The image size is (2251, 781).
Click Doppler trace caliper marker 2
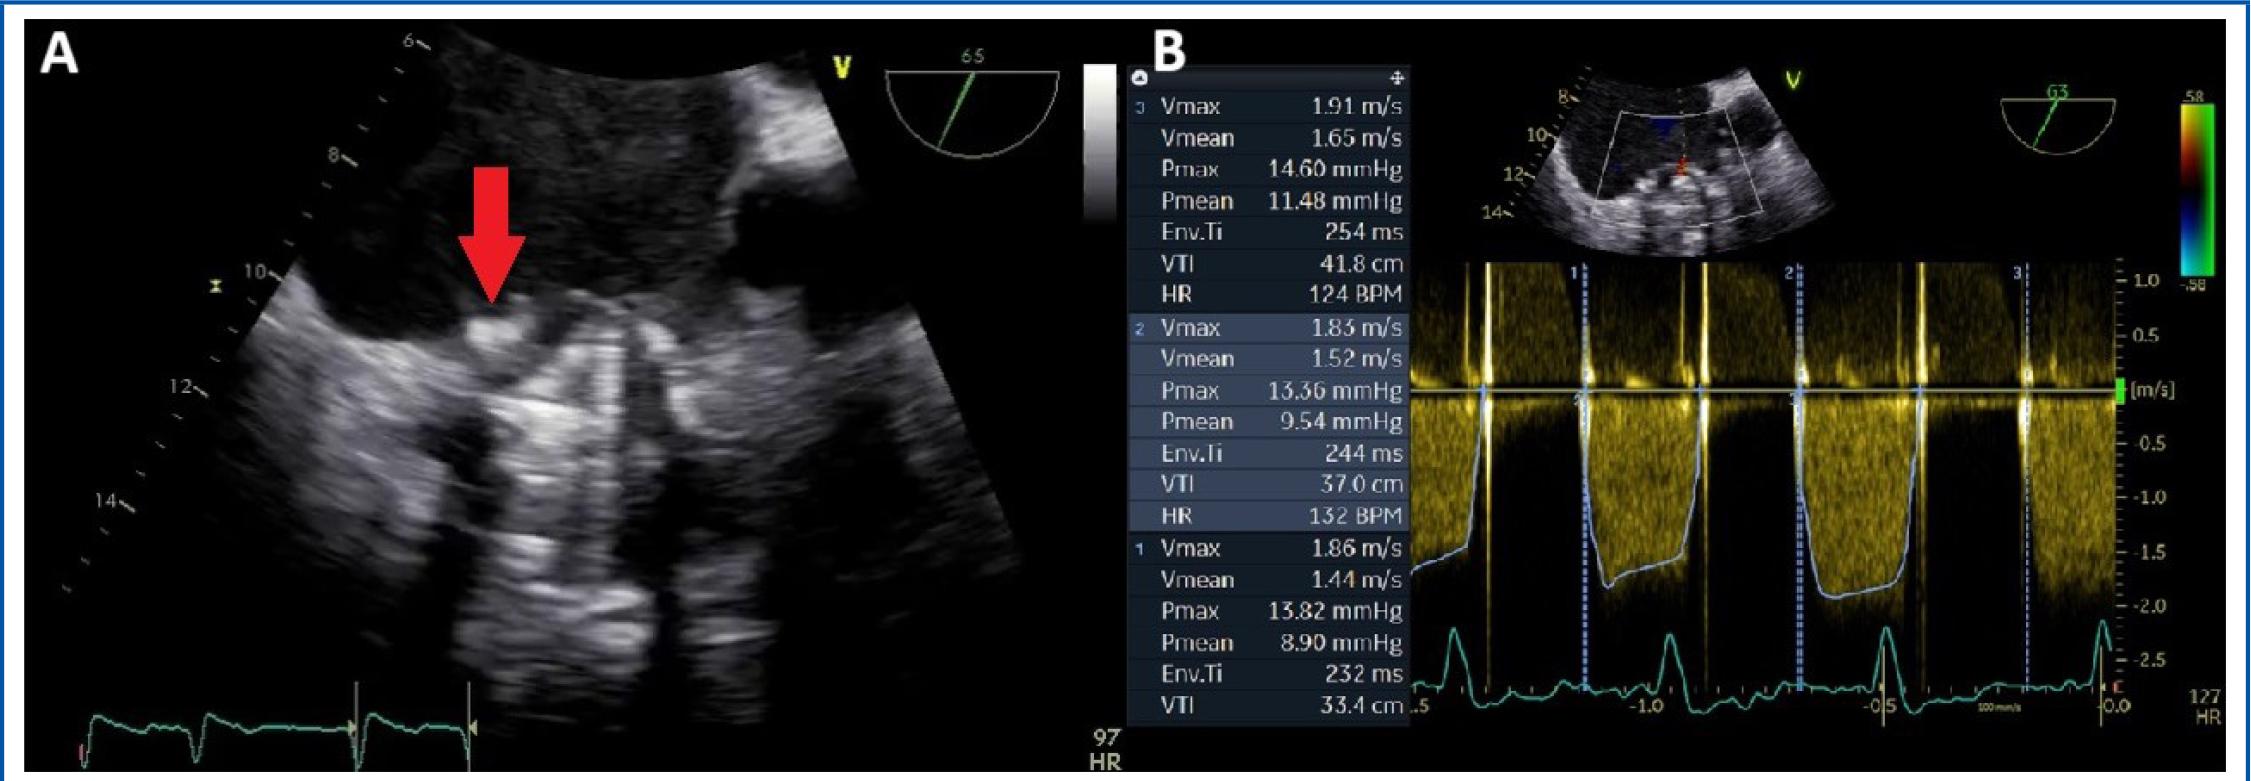[x=1789, y=273]
